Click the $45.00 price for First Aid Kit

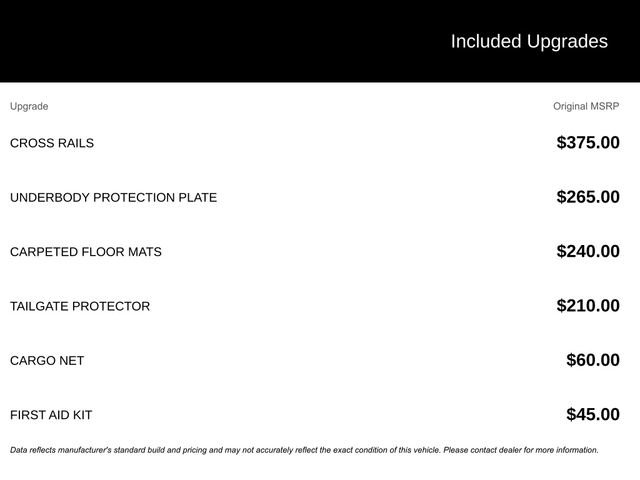(x=593, y=415)
